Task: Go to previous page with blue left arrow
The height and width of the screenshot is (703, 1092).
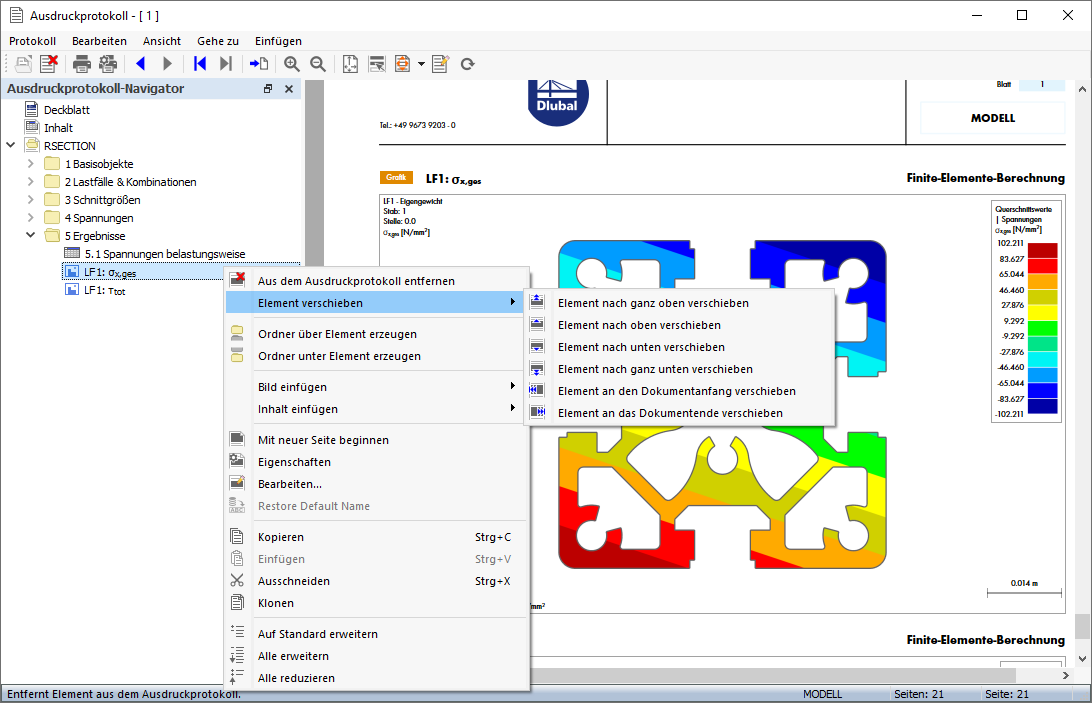Action: [x=141, y=64]
